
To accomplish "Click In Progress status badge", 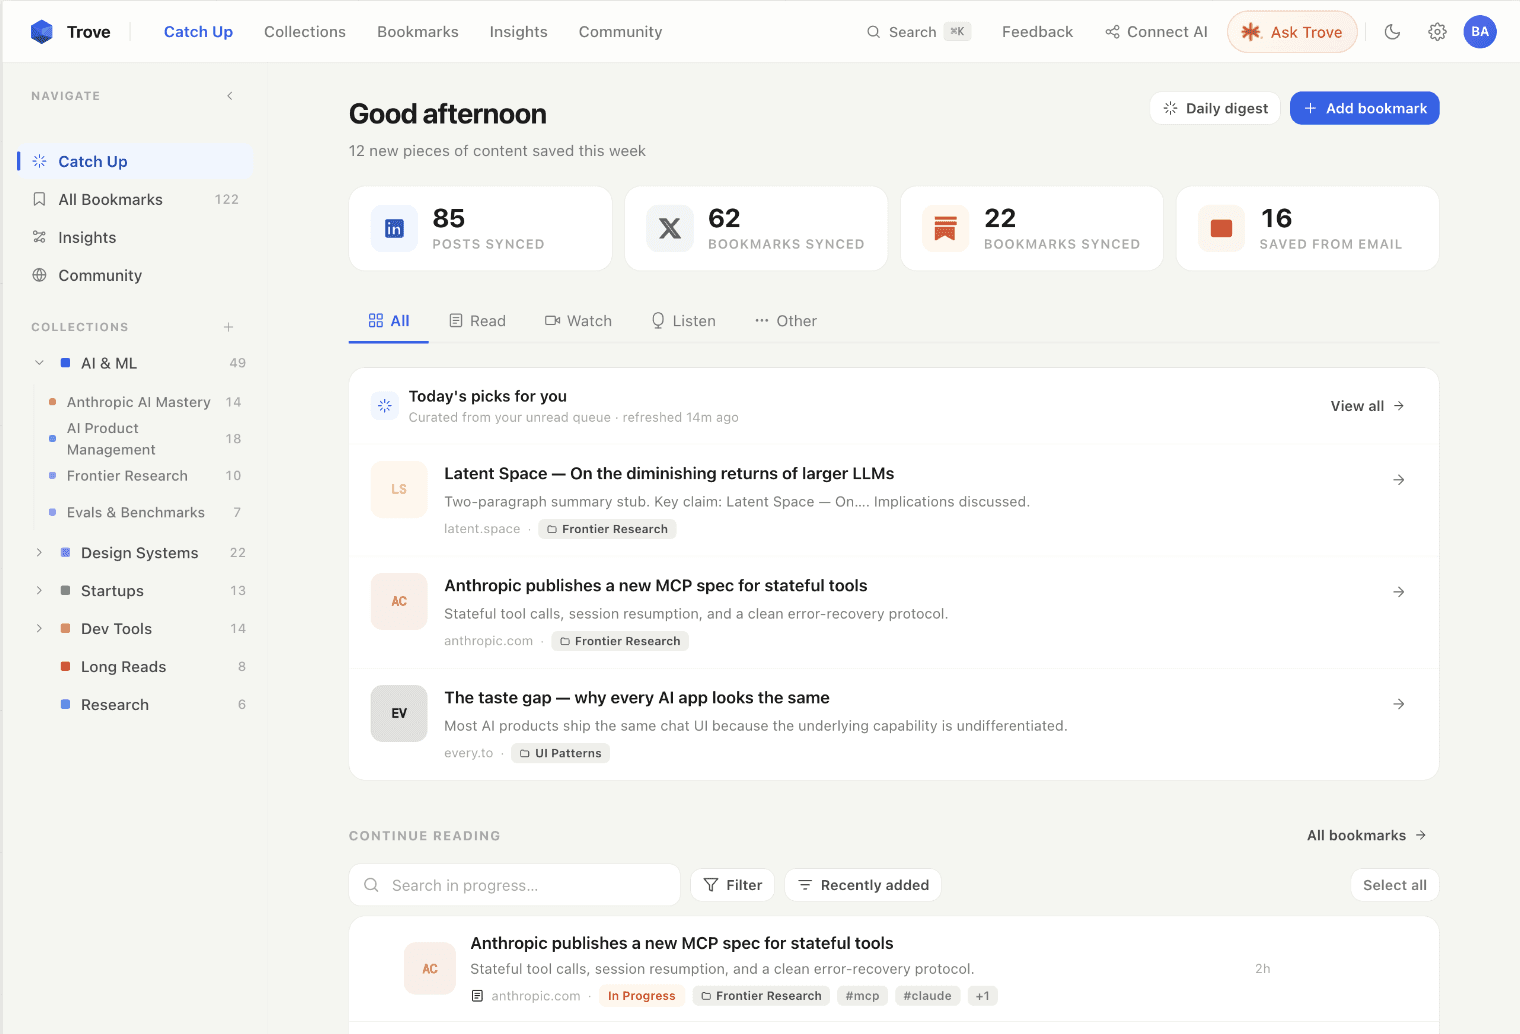I will 642,996.
